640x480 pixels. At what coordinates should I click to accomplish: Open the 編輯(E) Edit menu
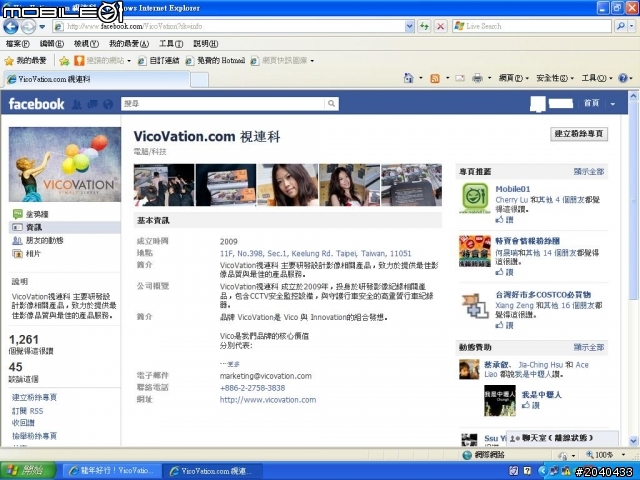coord(51,44)
